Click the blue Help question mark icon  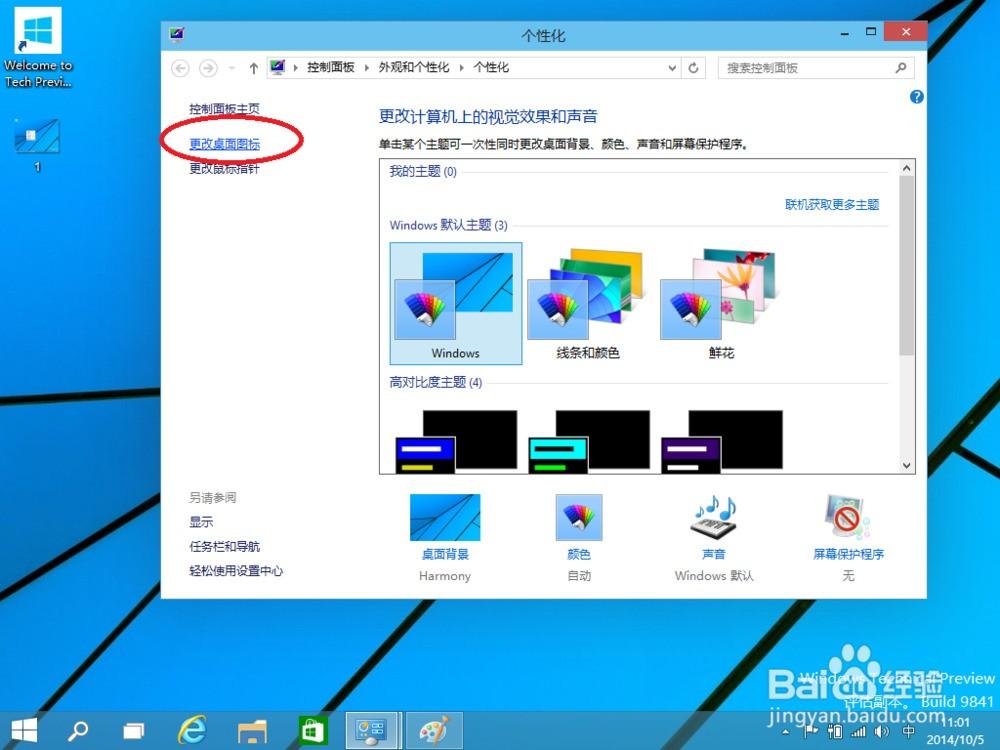pos(917,96)
